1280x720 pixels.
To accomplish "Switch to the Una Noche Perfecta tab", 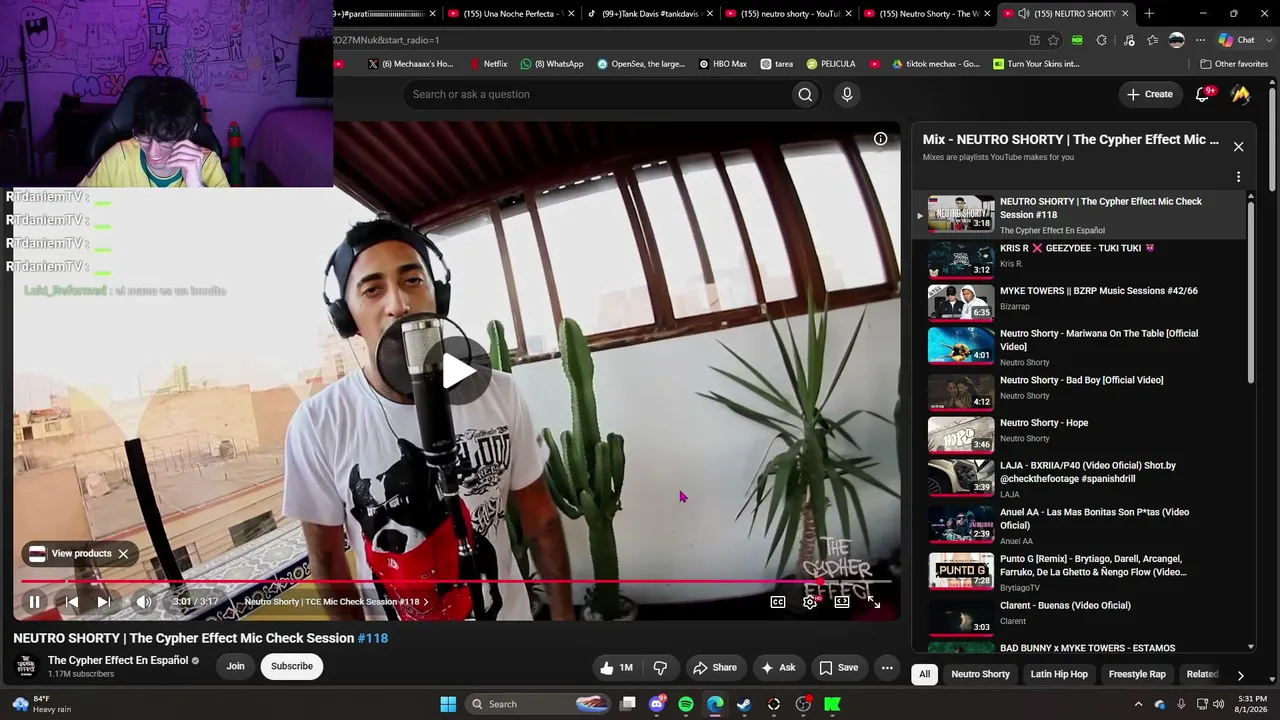I will 509,14.
